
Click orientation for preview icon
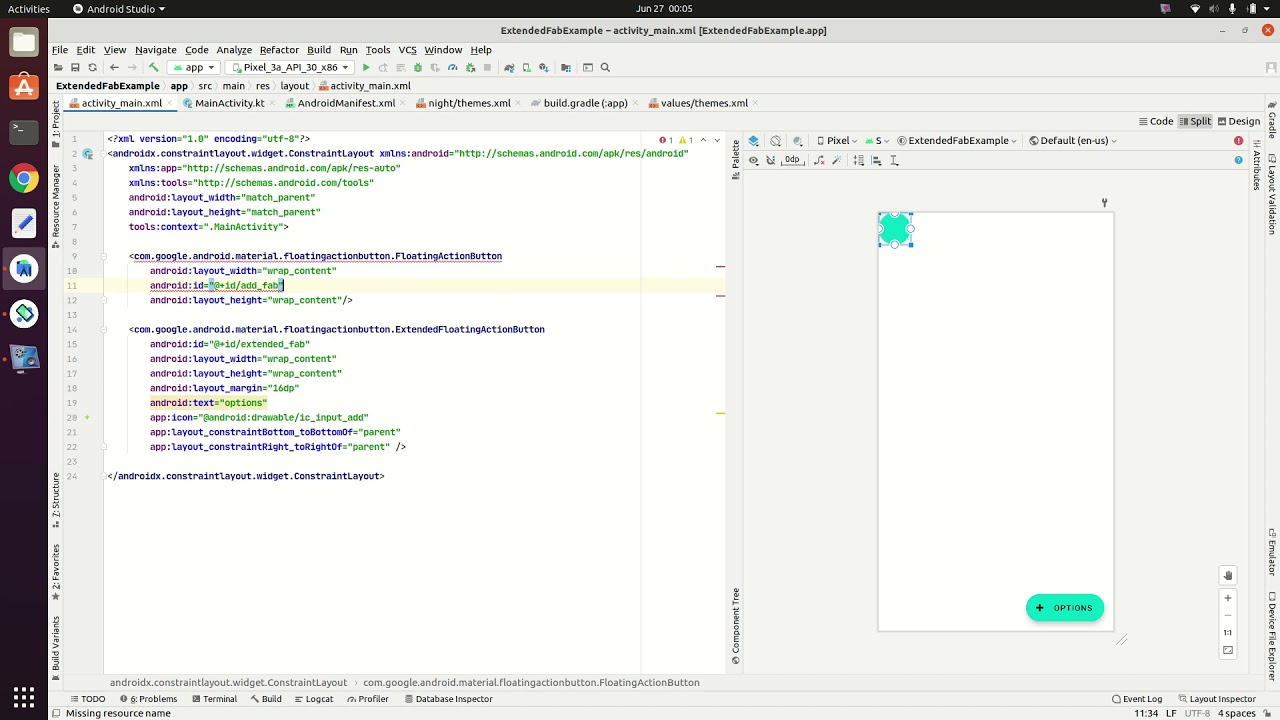tap(776, 141)
